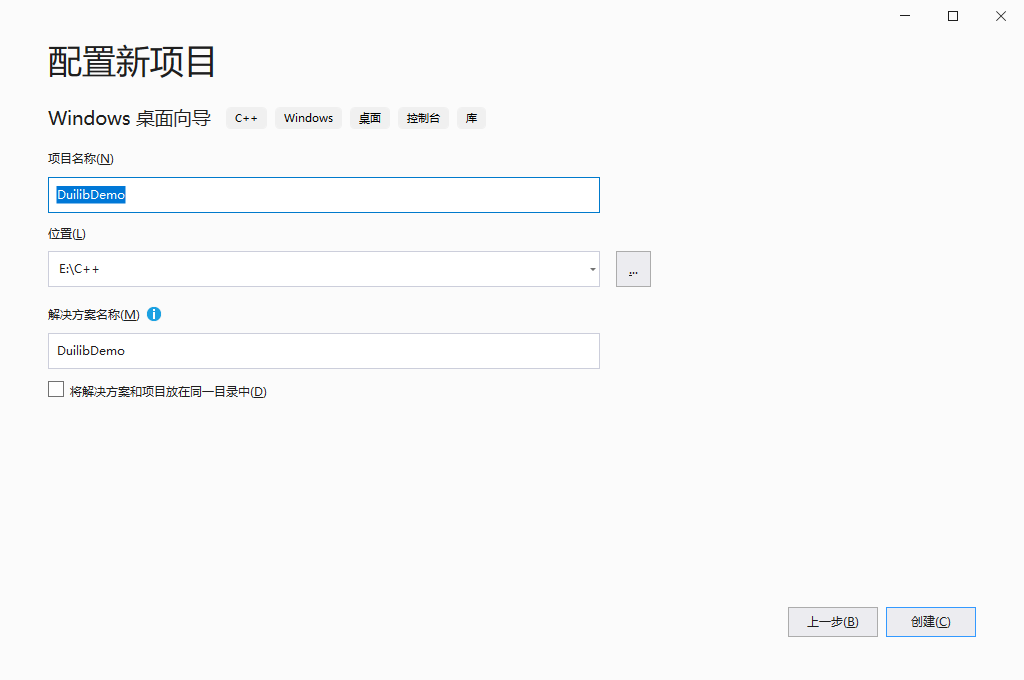This screenshot has width=1024, height=680.
Task: Click inside the E:\C++ location combo box
Action: coord(310,269)
